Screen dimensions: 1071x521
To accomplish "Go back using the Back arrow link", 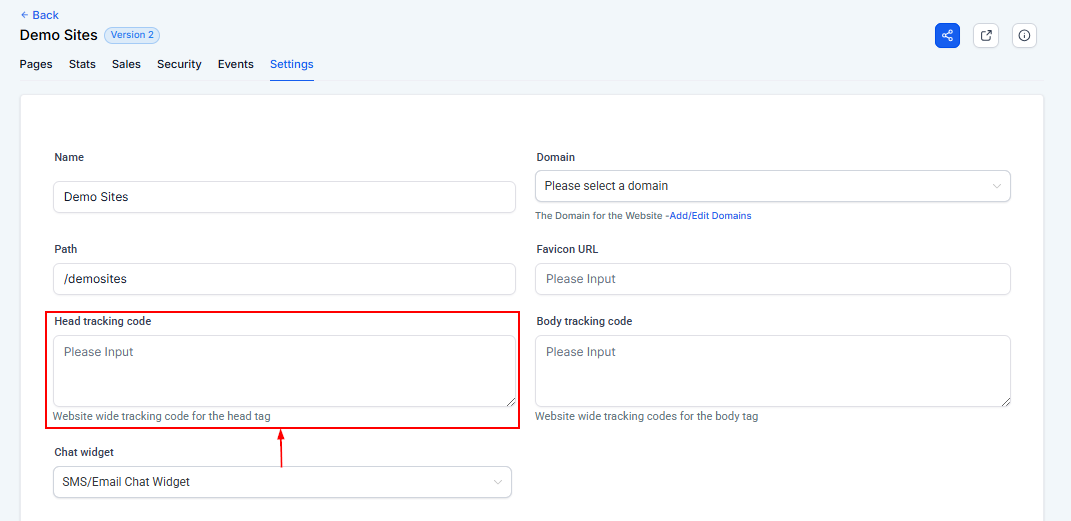I will coord(39,15).
